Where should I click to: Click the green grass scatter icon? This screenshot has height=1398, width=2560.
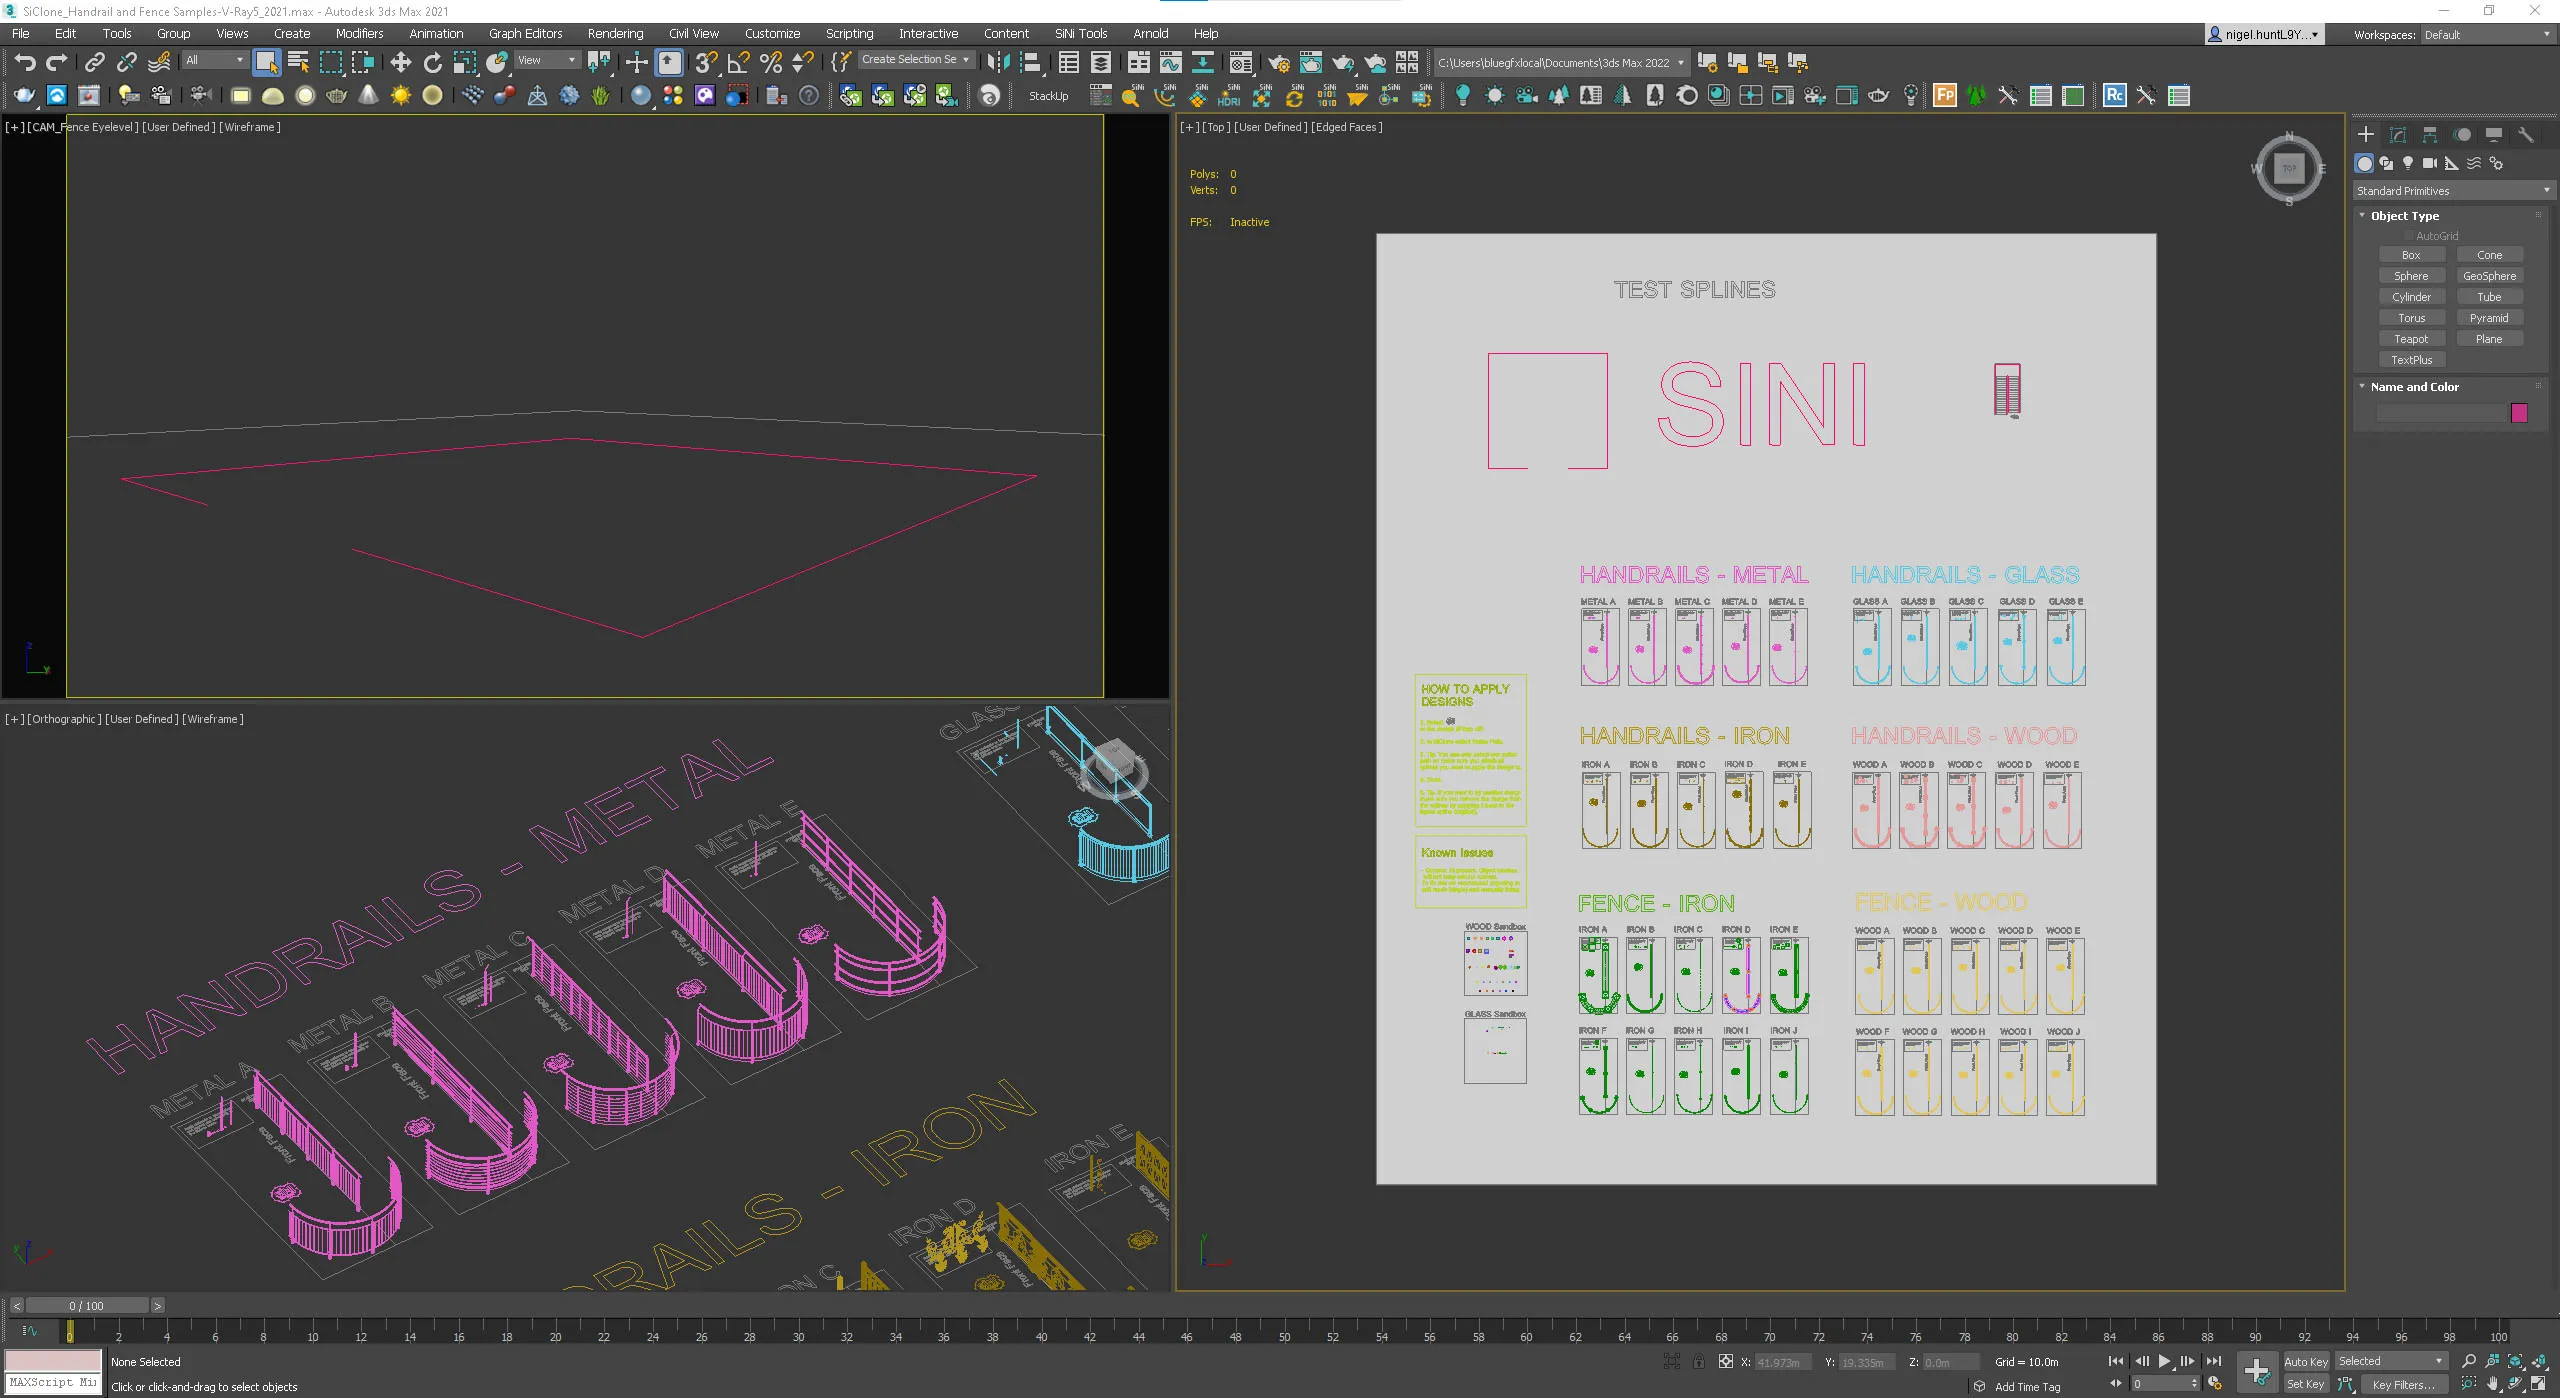(600, 95)
